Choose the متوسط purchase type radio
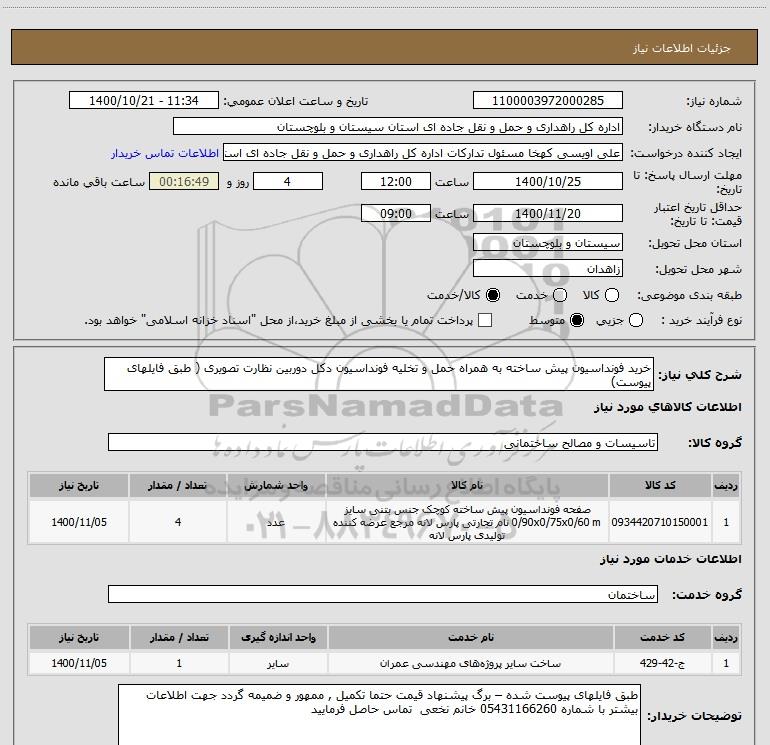This screenshot has height=745, width=770. coord(577,321)
